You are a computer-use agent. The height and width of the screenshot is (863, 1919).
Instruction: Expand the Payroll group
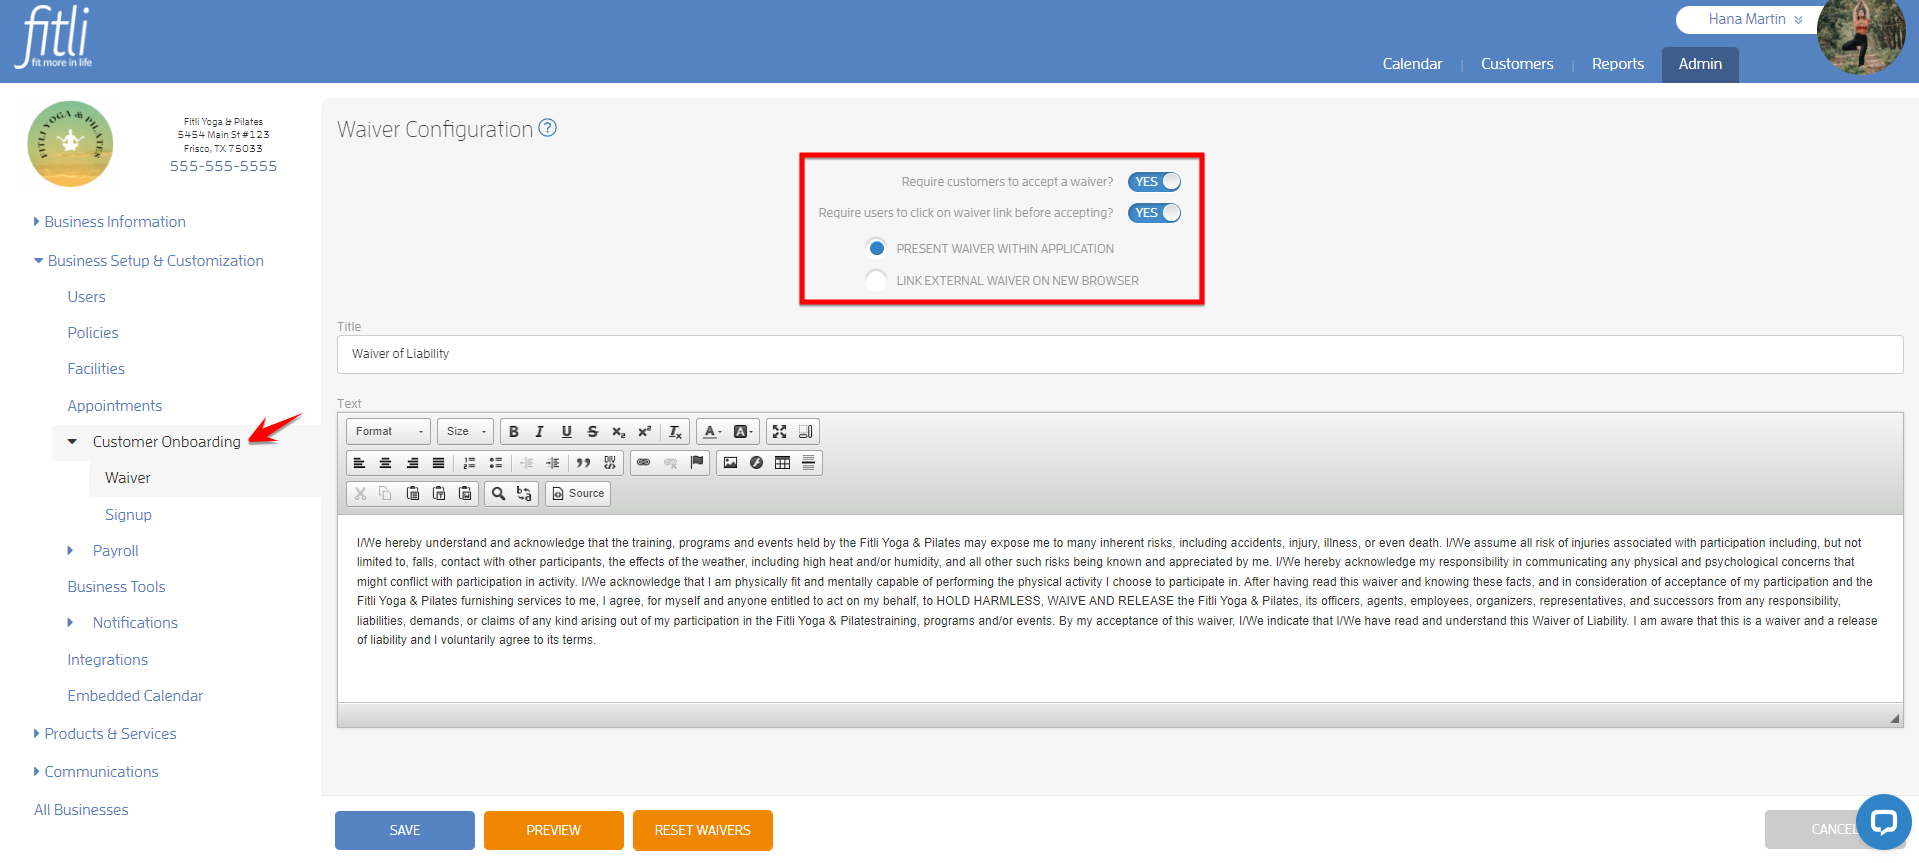(x=70, y=551)
